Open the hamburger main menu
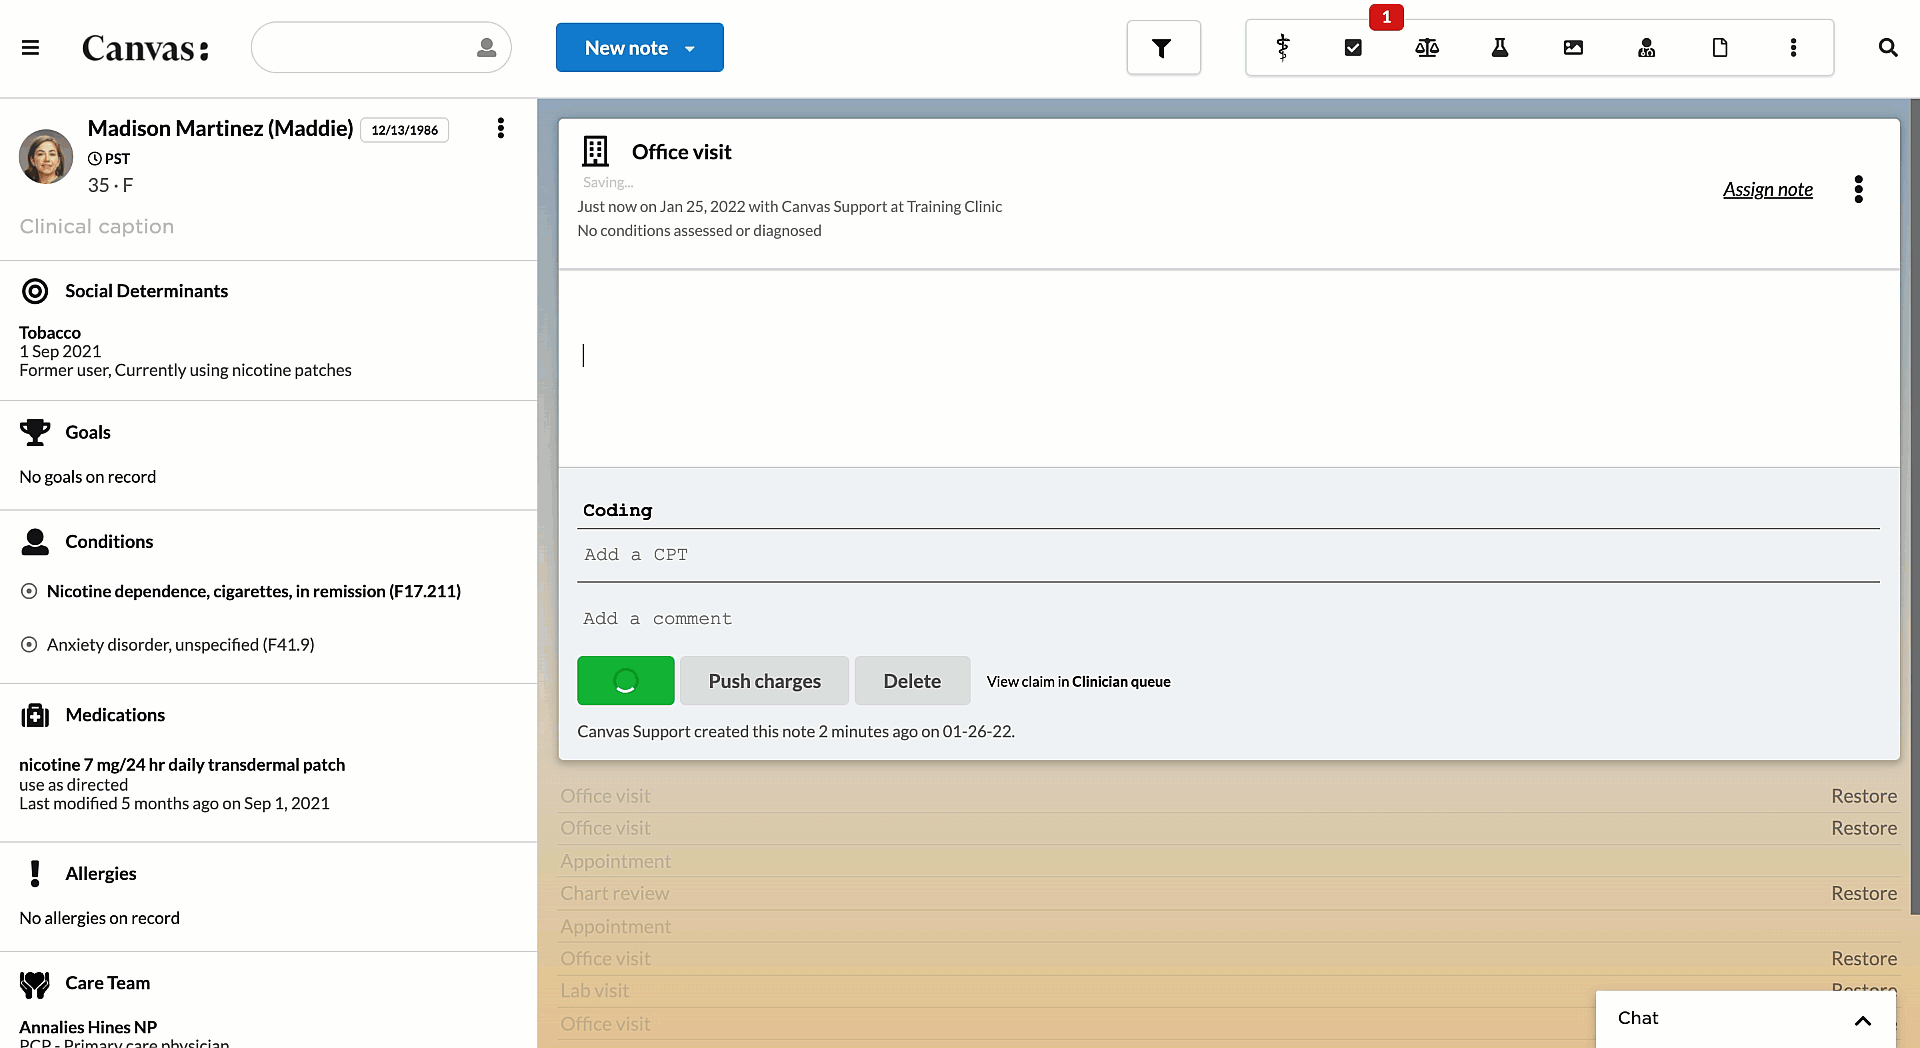This screenshot has height=1048, width=1920. coord(30,48)
